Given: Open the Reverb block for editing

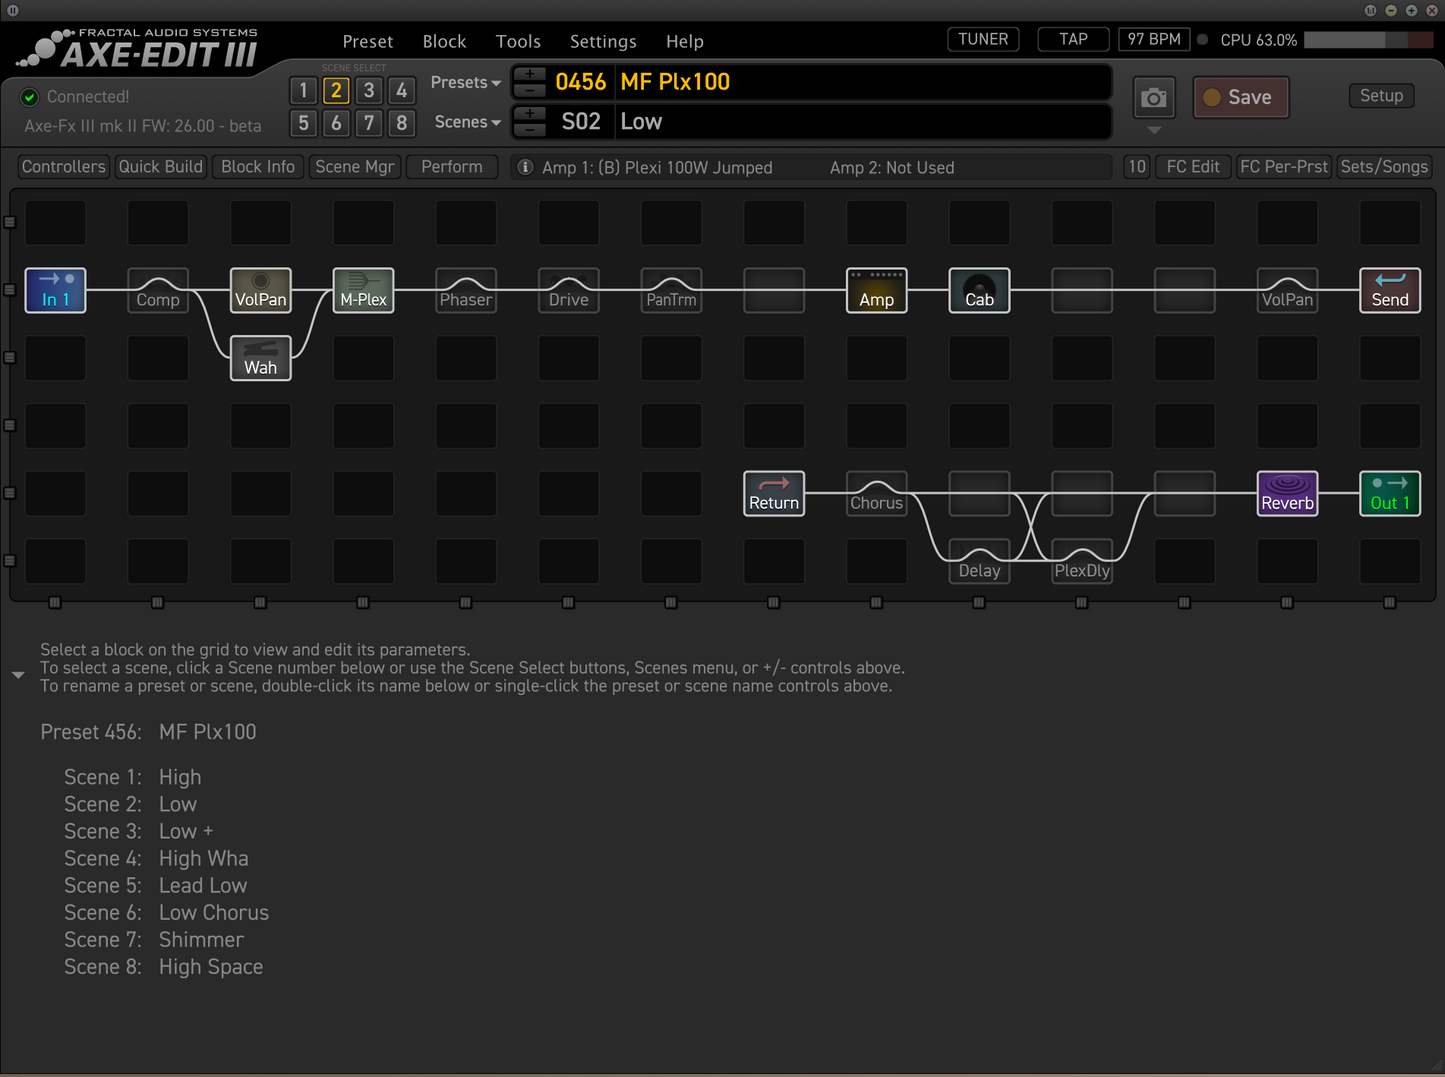Looking at the screenshot, I should pos(1287,493).
